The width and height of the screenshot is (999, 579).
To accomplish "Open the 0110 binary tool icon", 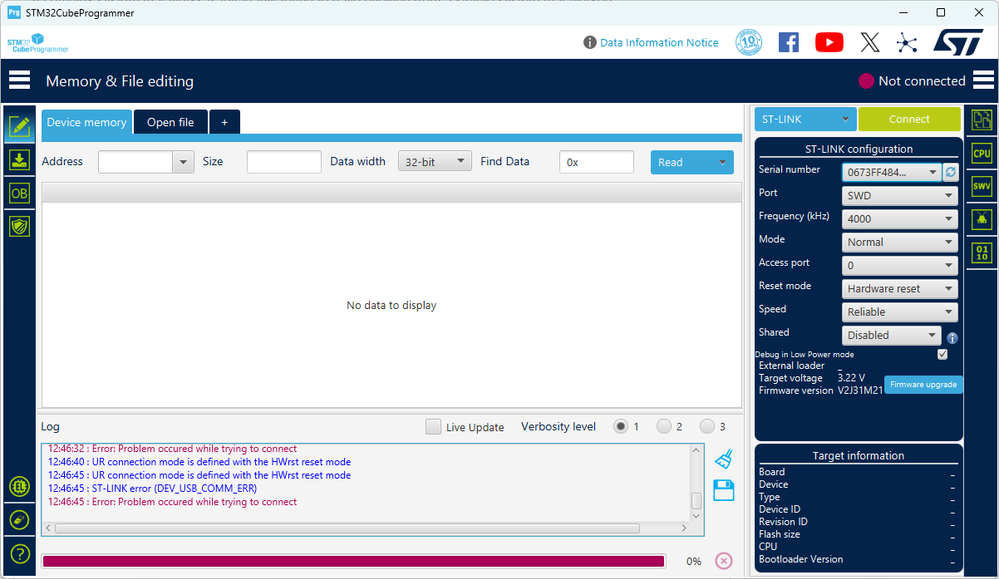I will [982, 253].
